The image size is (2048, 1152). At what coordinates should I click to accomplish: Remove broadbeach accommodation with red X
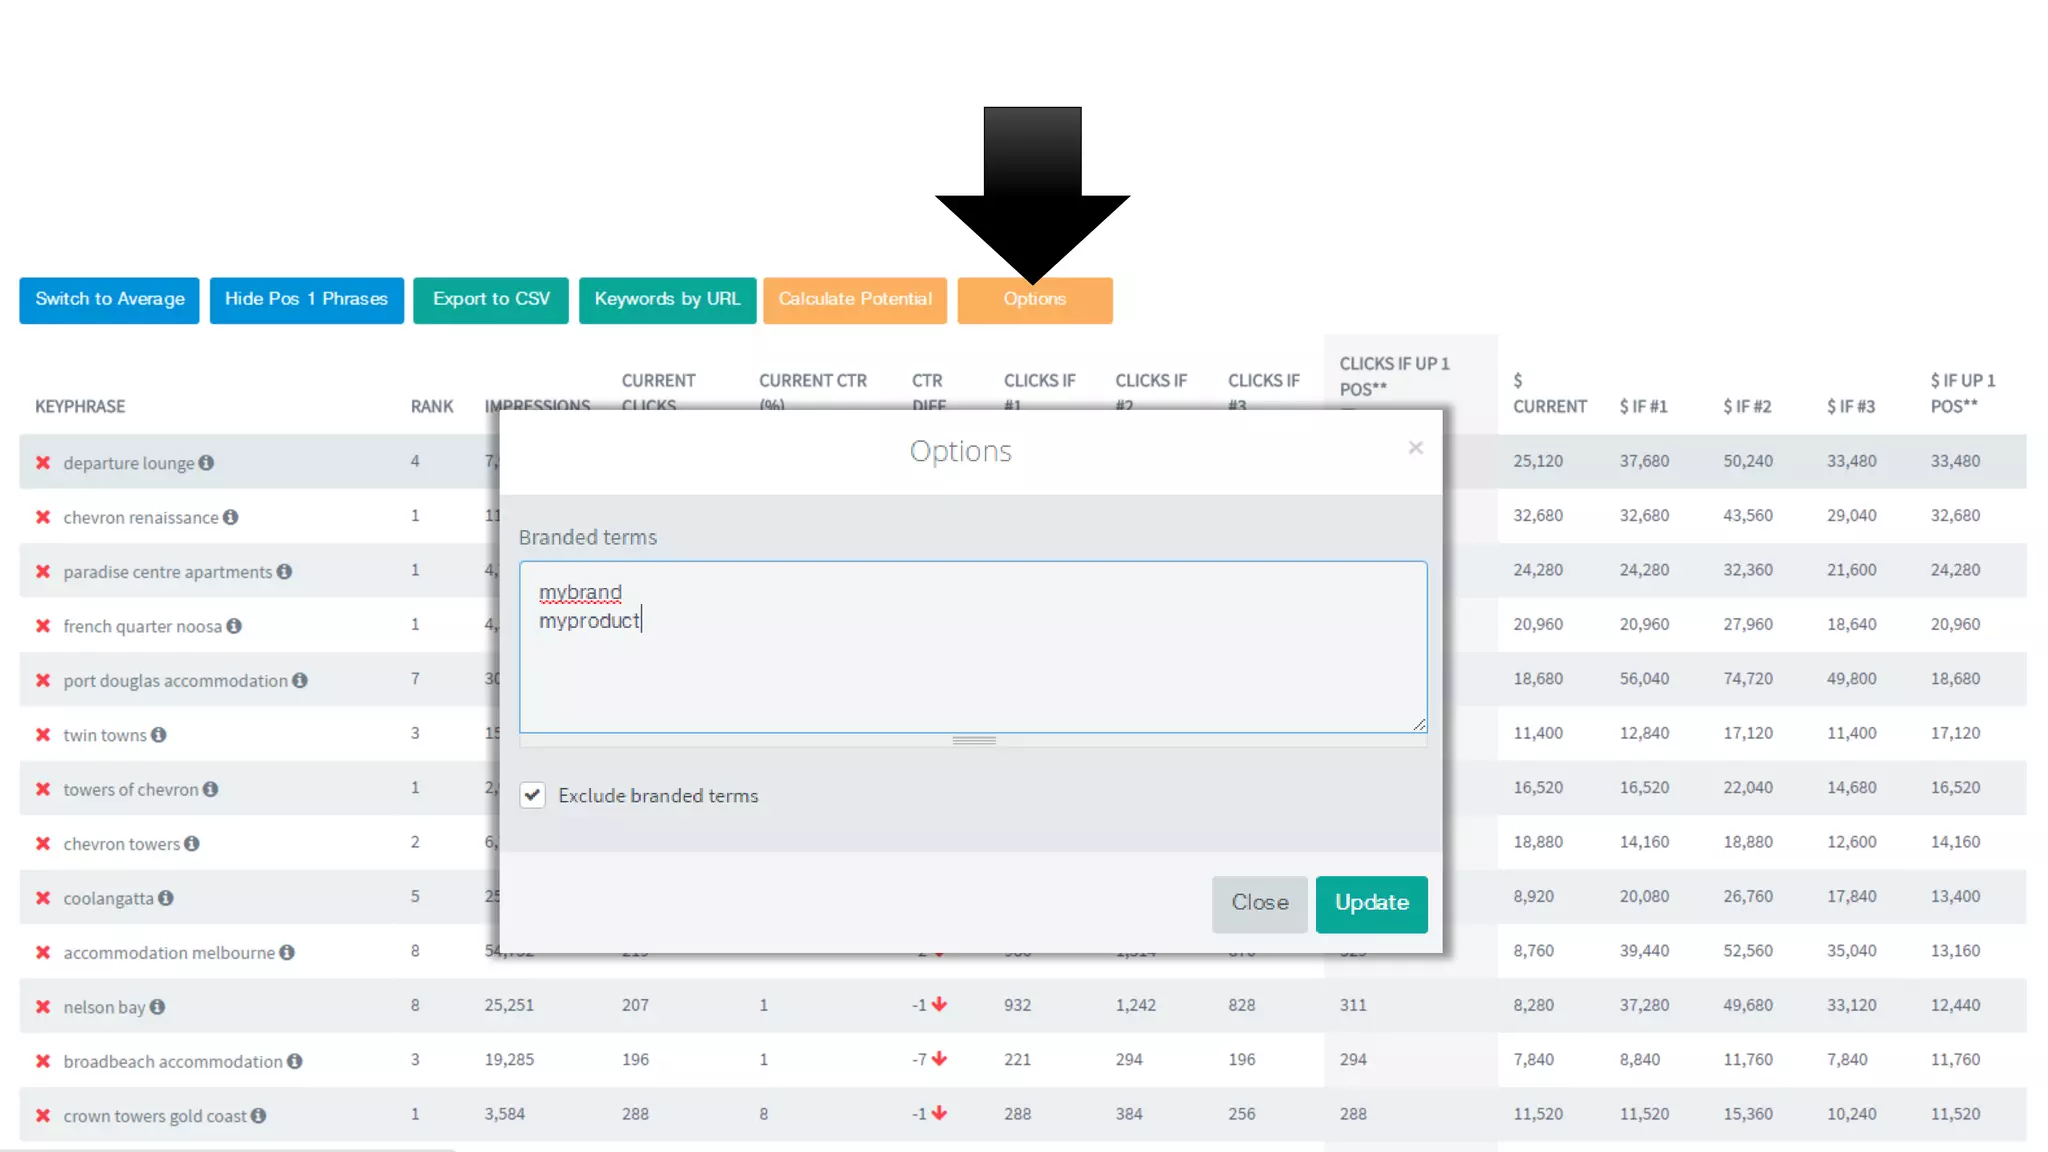pyautogui.click(x=43, y=1061)
